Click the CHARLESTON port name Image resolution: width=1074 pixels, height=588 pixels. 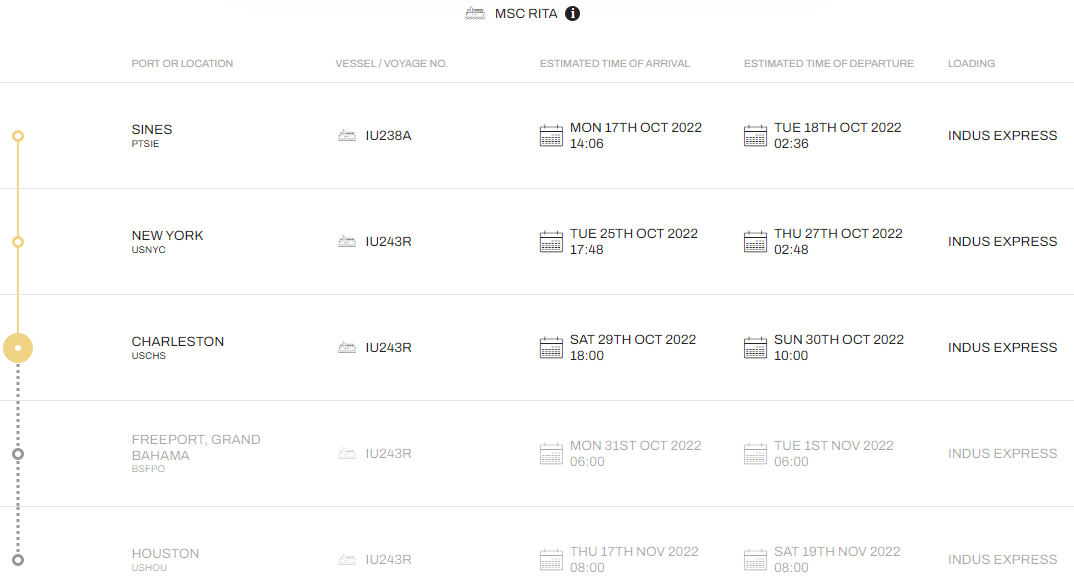pyautogui.click(x=177, y=341)
